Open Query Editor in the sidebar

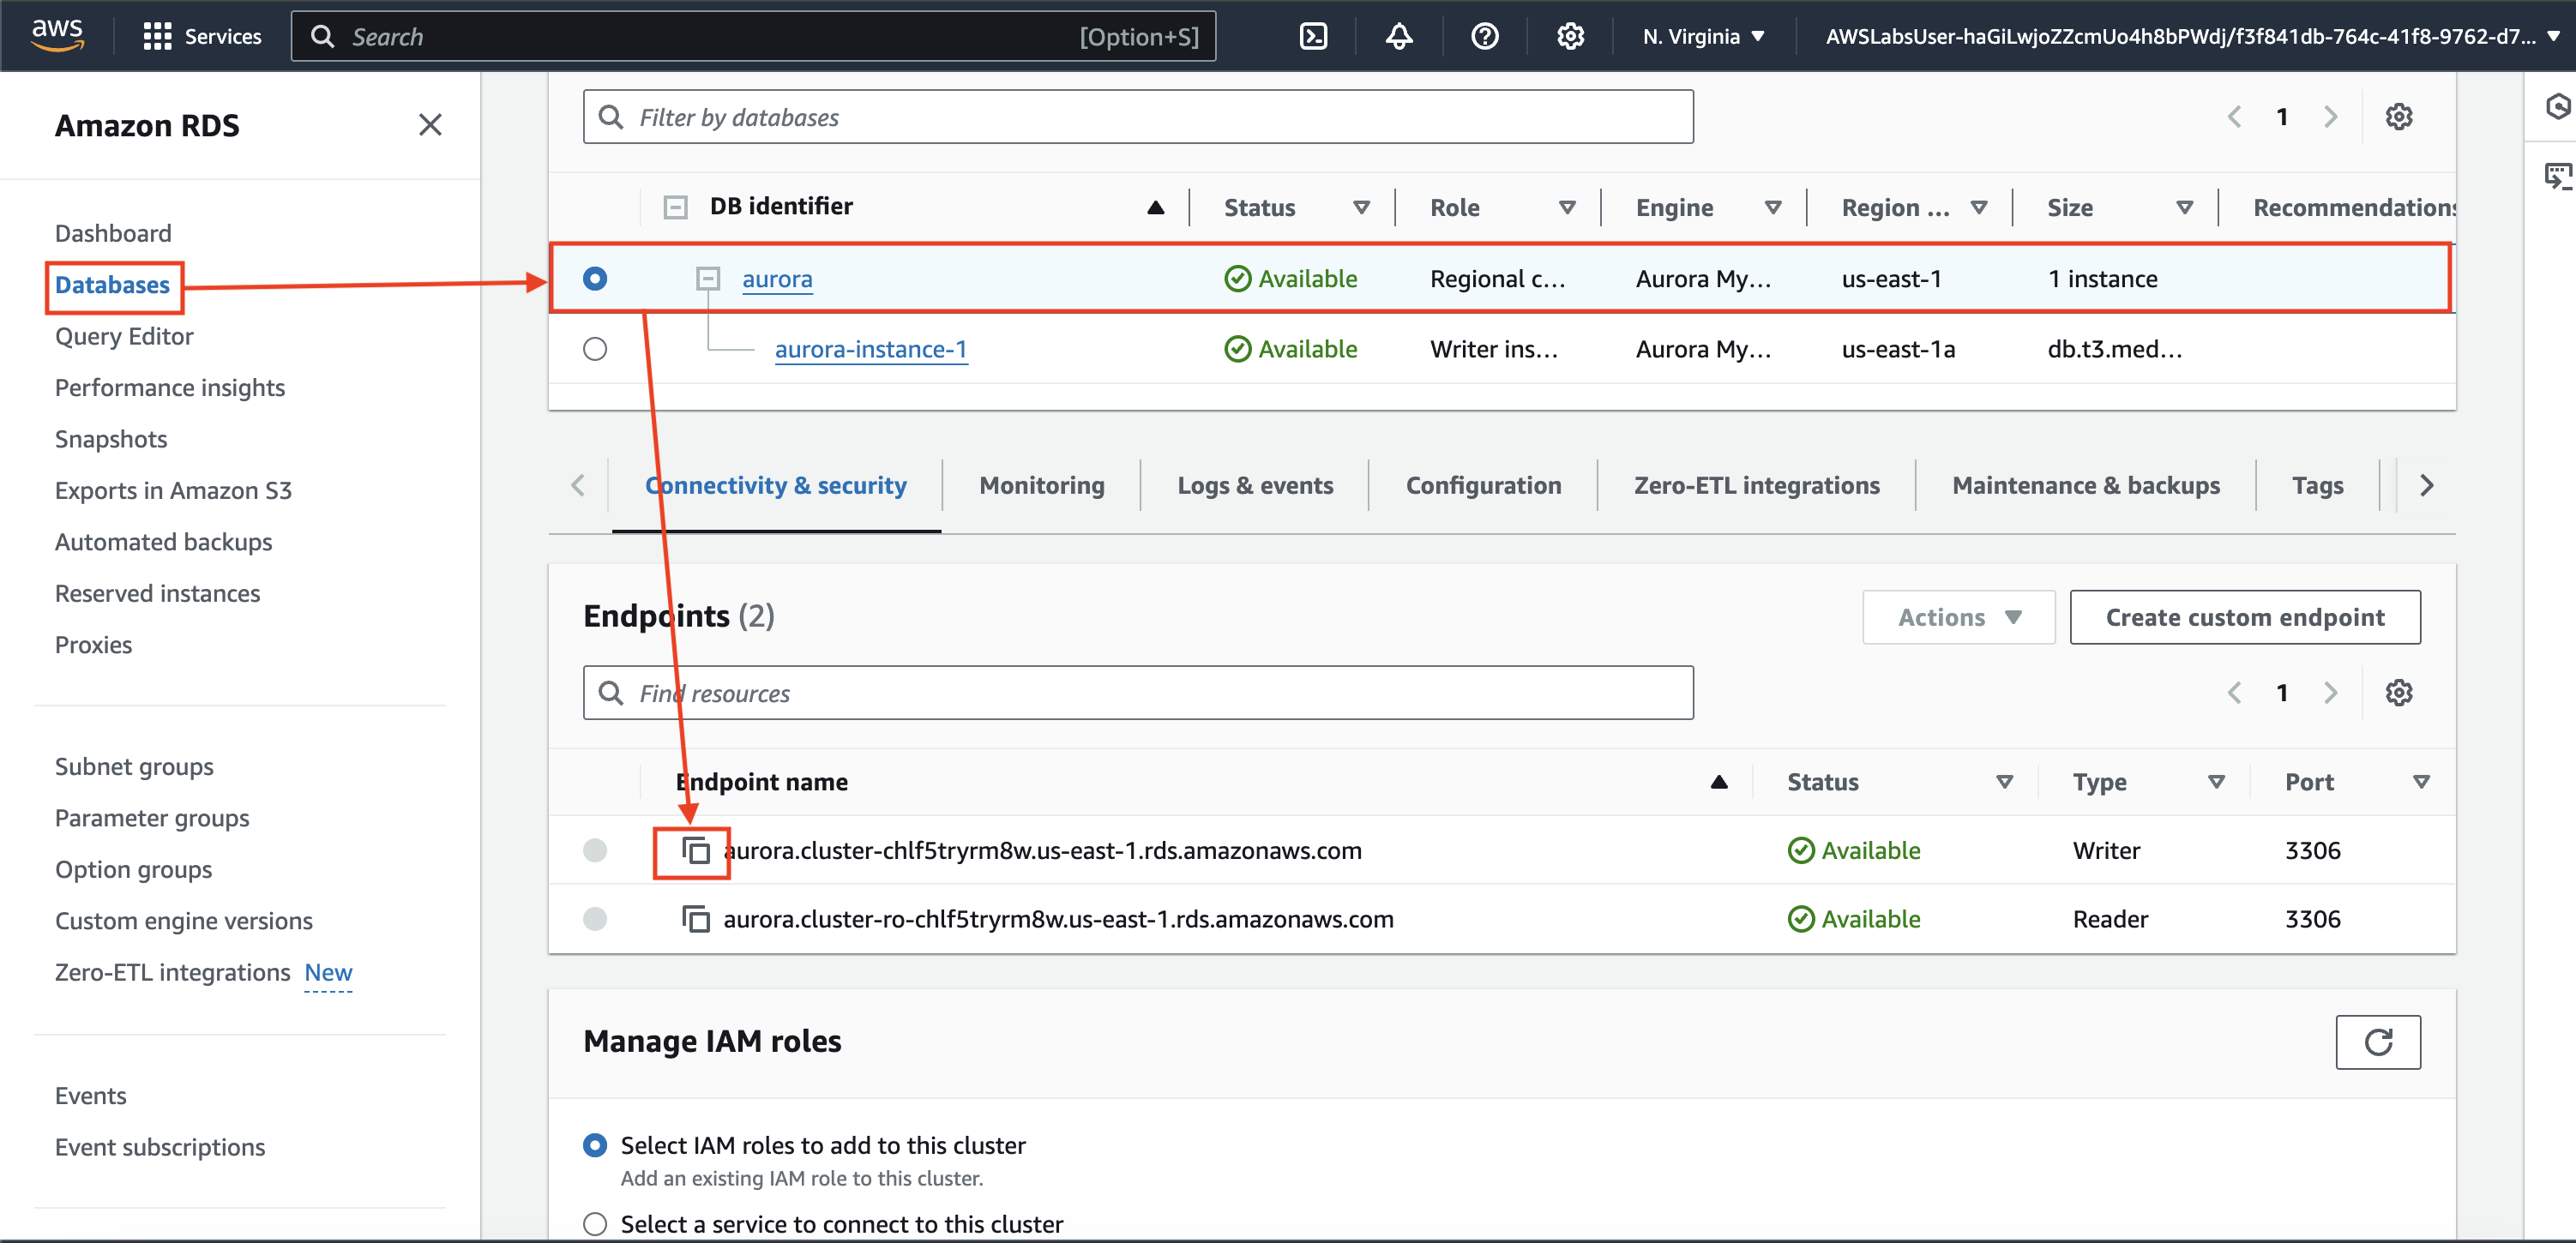[x=124, y=336]
